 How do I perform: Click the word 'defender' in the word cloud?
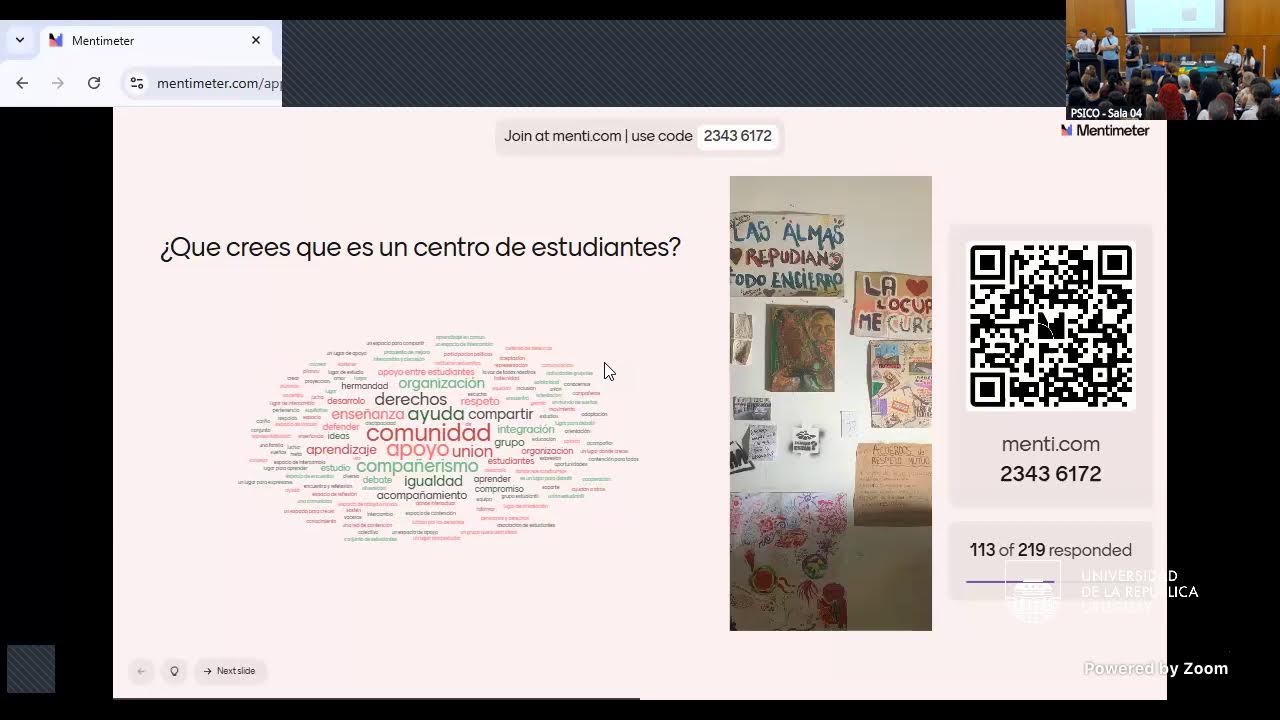click(x=341, y=427)
